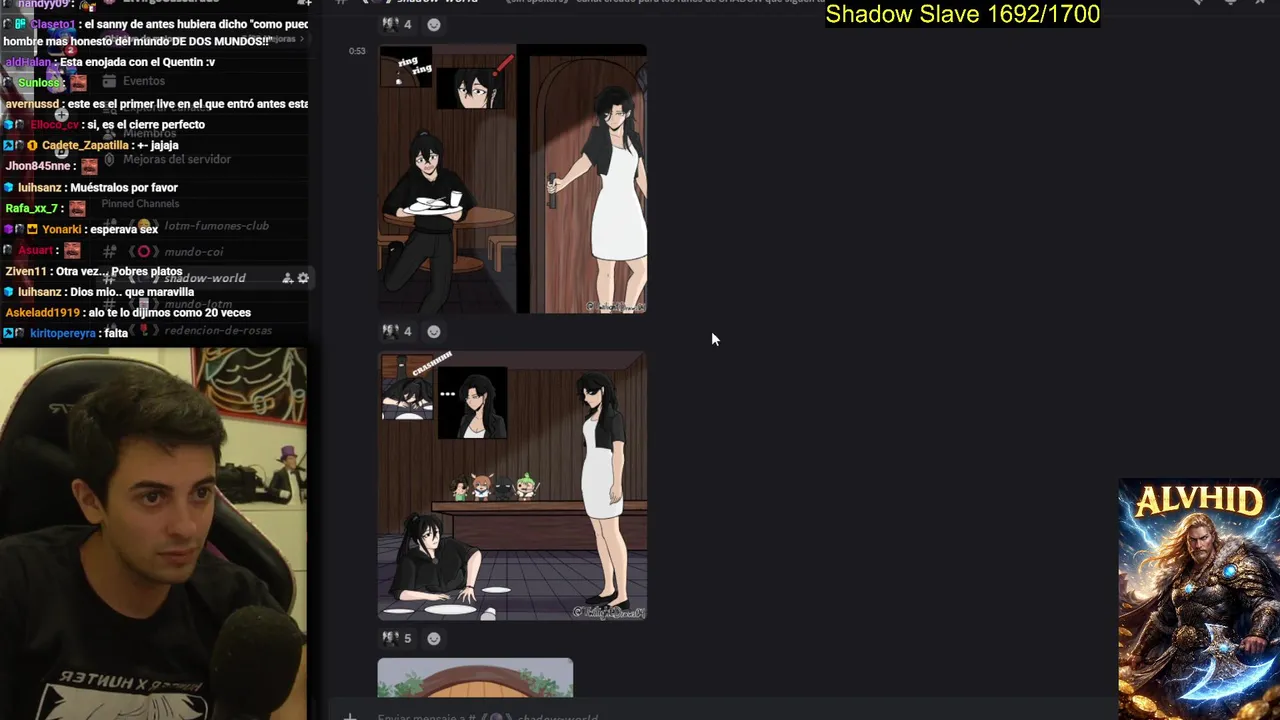Click the Shadow Slave 1692/1700 counter text
1280x720 pixels.
coord(962,14)
